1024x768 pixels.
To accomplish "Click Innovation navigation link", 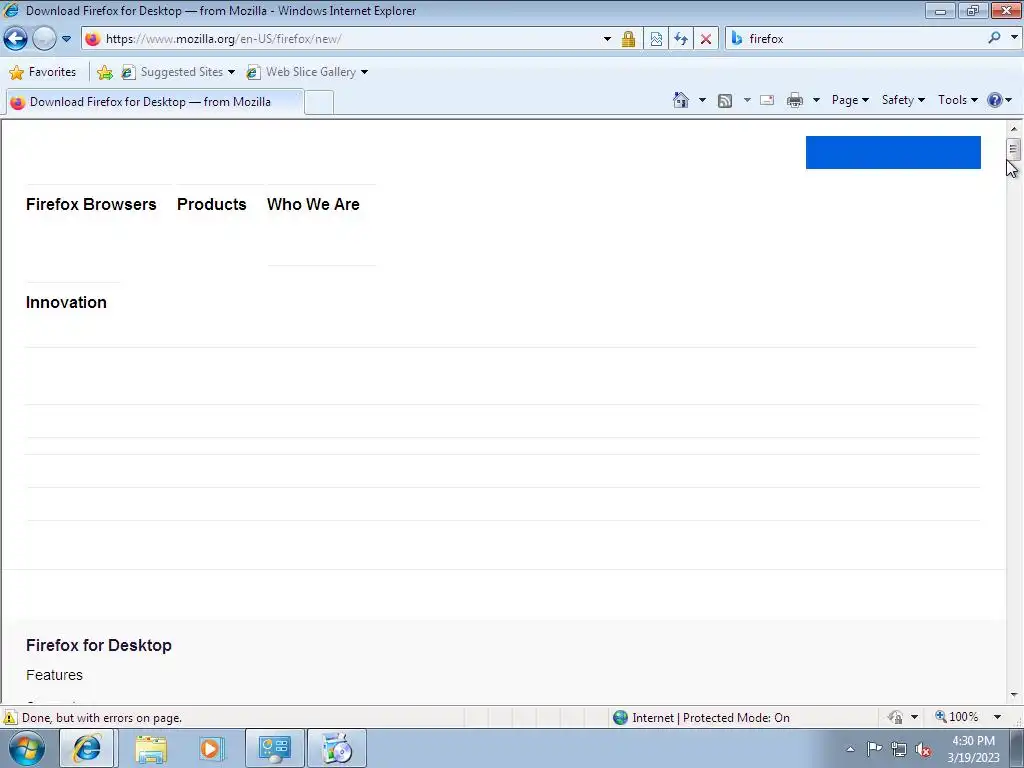I will 66,302.
